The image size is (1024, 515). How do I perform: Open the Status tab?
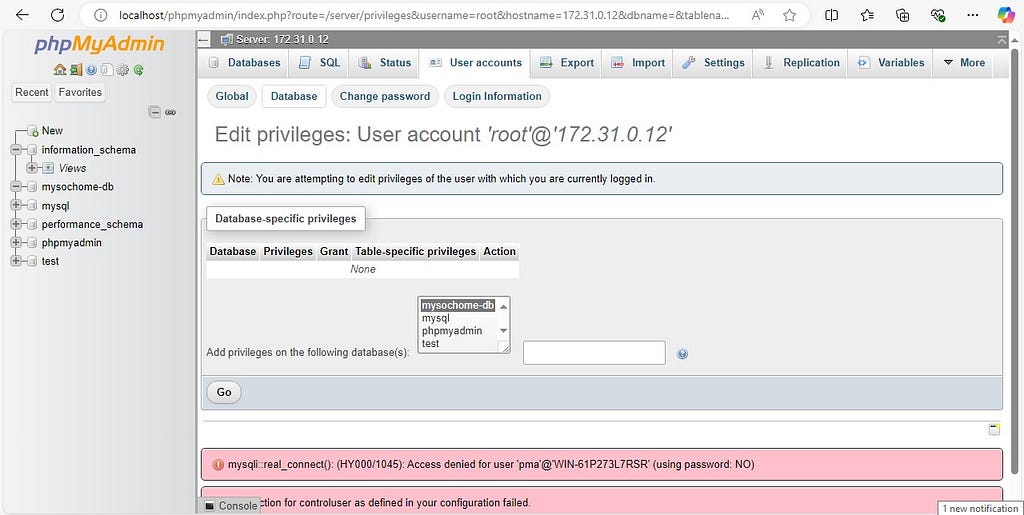385,63
